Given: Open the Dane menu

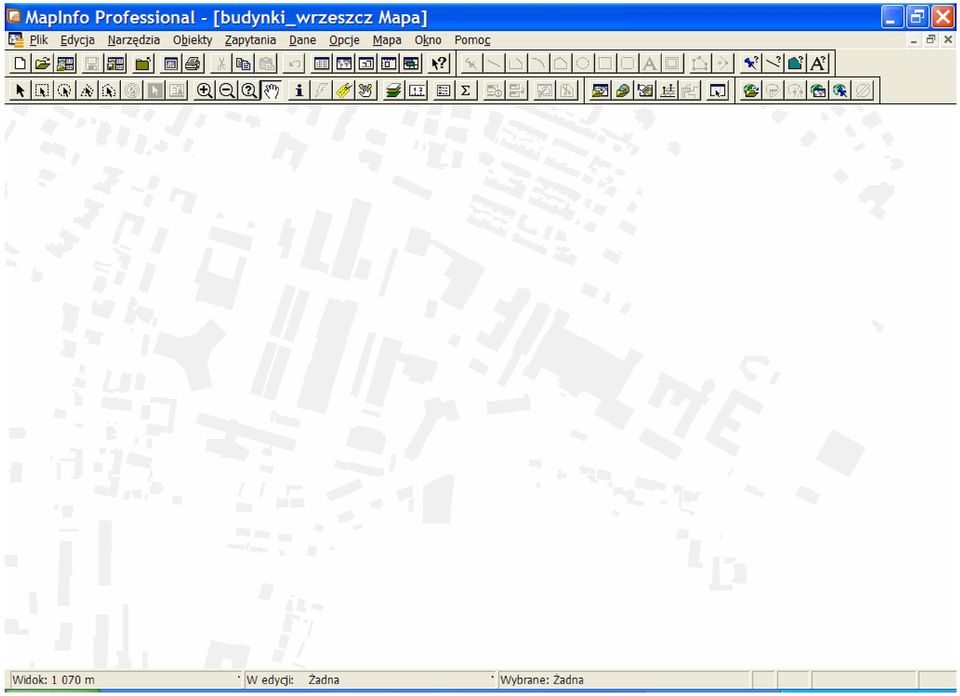Looking at the screenshot, I should click(302, 40).
